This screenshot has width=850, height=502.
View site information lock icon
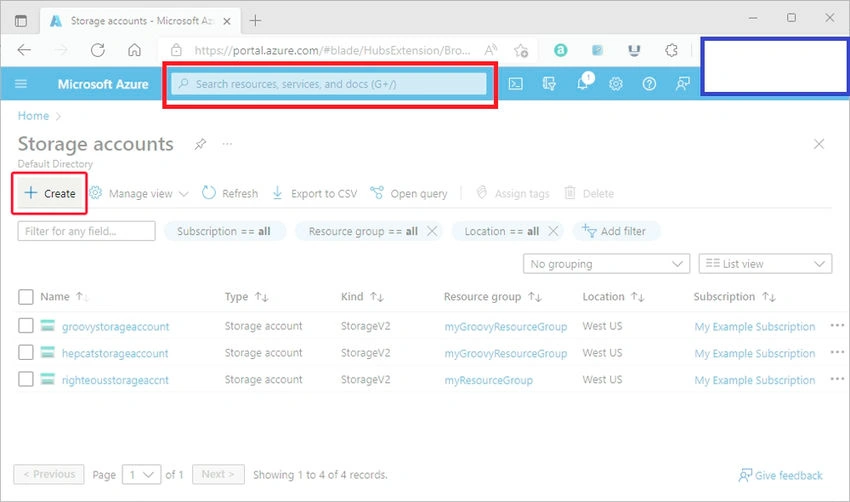[176, 50]
